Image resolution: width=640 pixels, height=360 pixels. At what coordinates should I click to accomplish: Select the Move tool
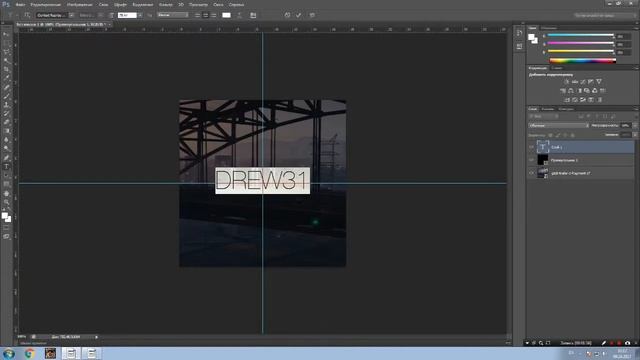(6, 34)
